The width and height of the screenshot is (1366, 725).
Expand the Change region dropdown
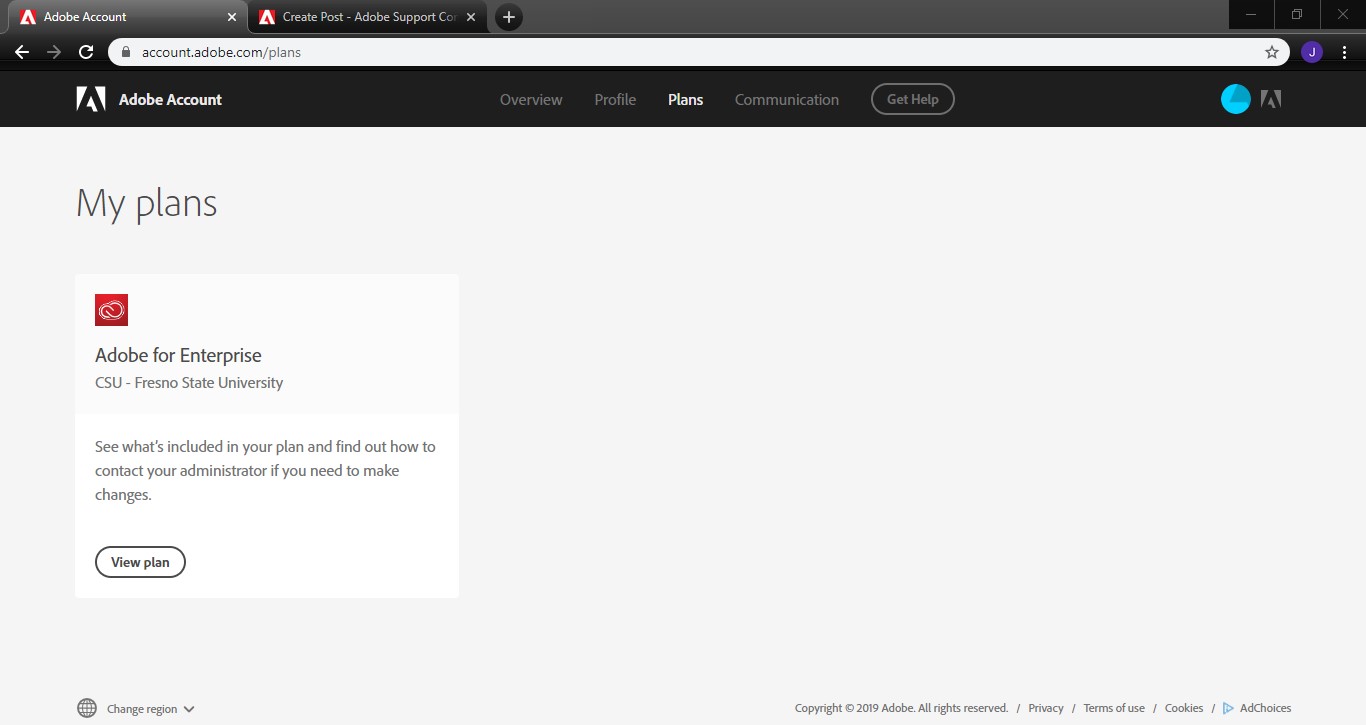pos(151,709)
